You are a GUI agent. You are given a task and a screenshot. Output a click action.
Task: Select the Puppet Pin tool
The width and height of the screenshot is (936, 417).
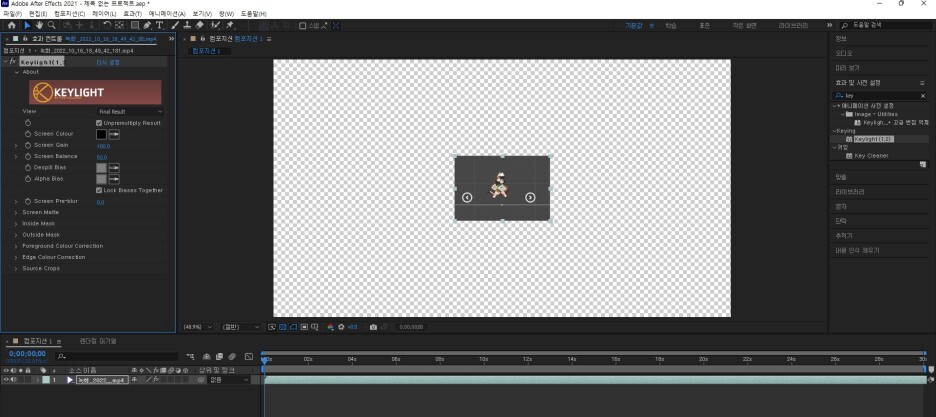pos(230,26)
